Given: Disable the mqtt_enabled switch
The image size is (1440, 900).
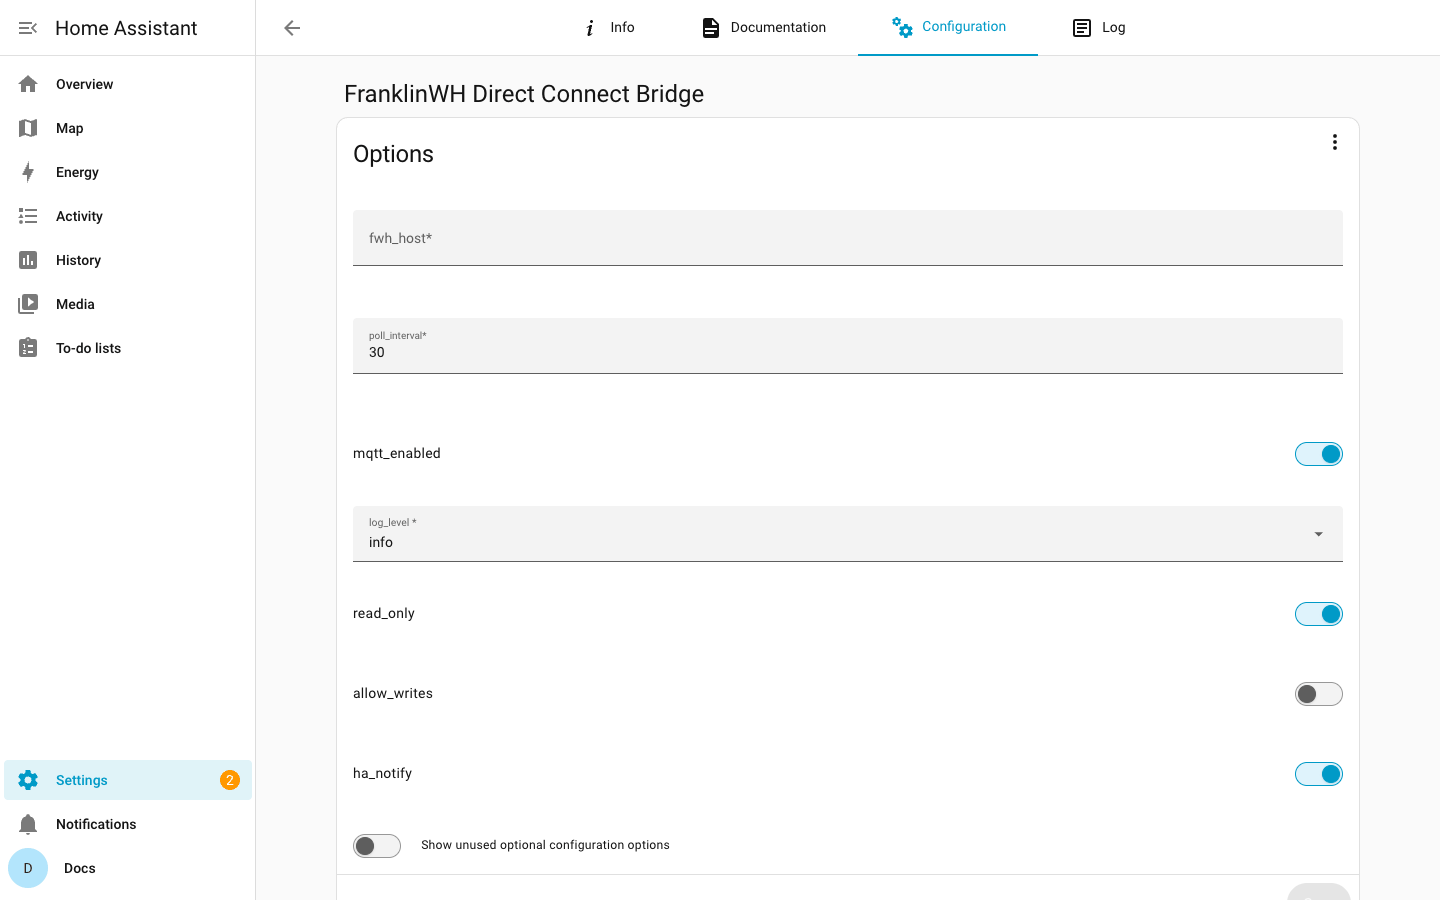Looking at the screenshot, I should pyautogui.click(x=1319, y=454).
